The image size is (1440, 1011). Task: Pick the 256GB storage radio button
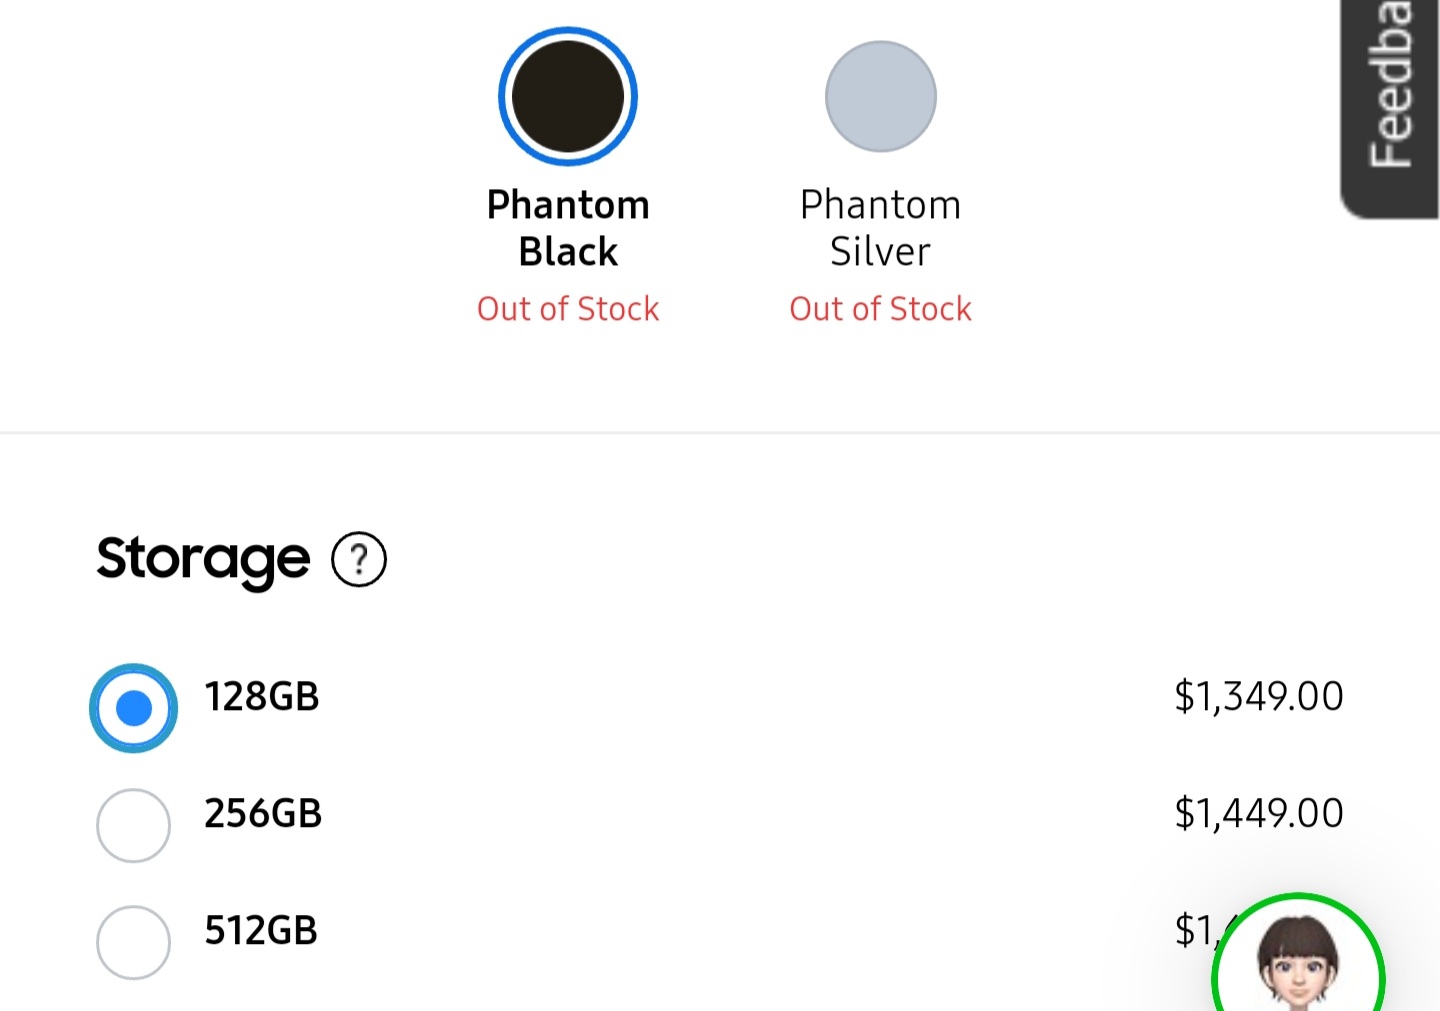133,825
